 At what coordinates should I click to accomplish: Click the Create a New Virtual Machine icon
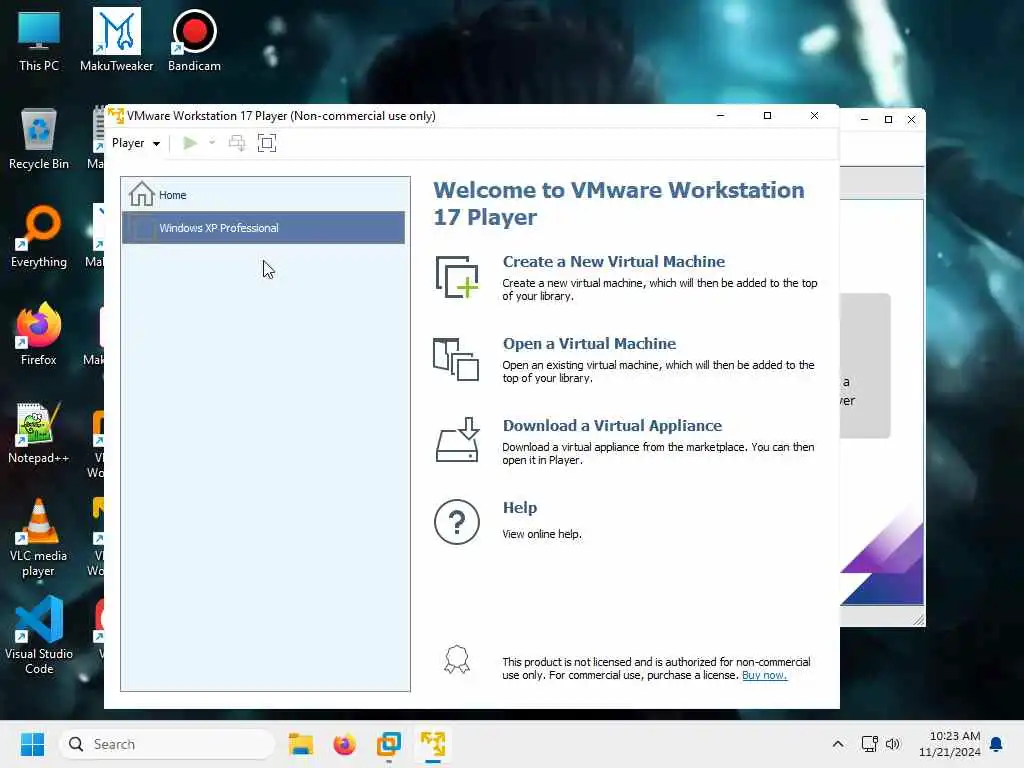click(x=456, y=277)
